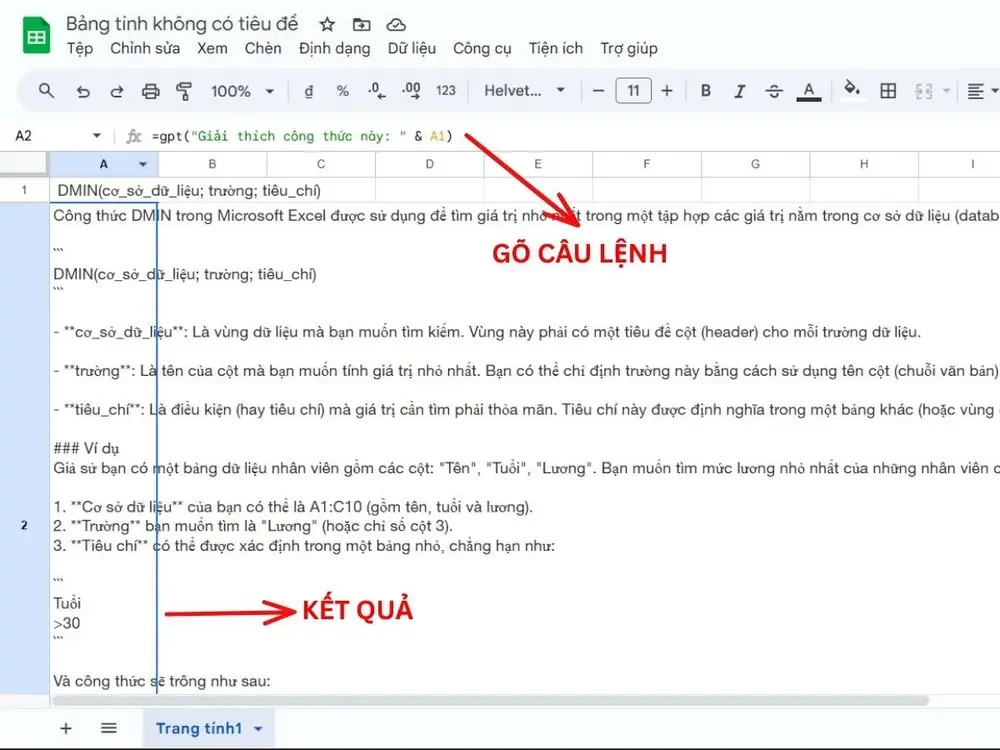The width and height of the screenshot is (1000, 750).
Task: Click the horizontal scrollbar
Action: (x=490, y=701)
